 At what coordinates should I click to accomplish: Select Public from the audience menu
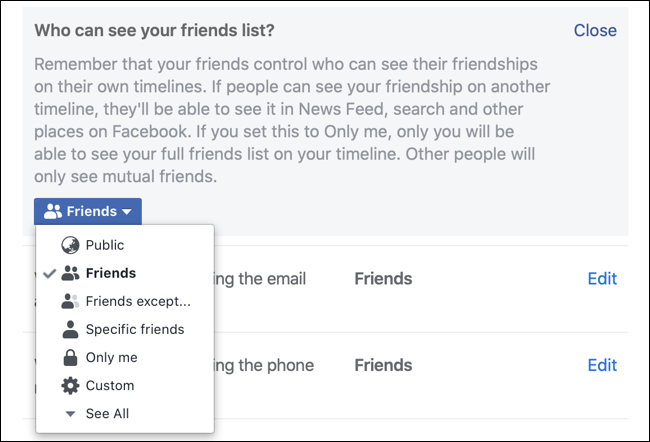(x=105, y=245)
